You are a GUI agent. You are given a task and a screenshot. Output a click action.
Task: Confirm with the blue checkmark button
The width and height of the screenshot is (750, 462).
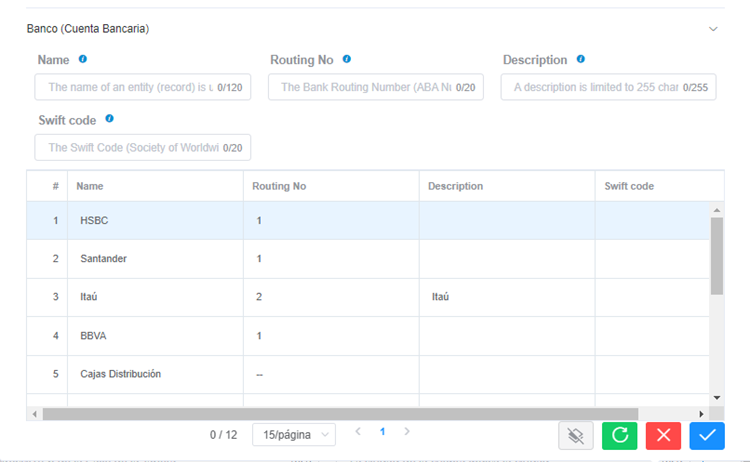pyautogui.click(x=706, y=435)
